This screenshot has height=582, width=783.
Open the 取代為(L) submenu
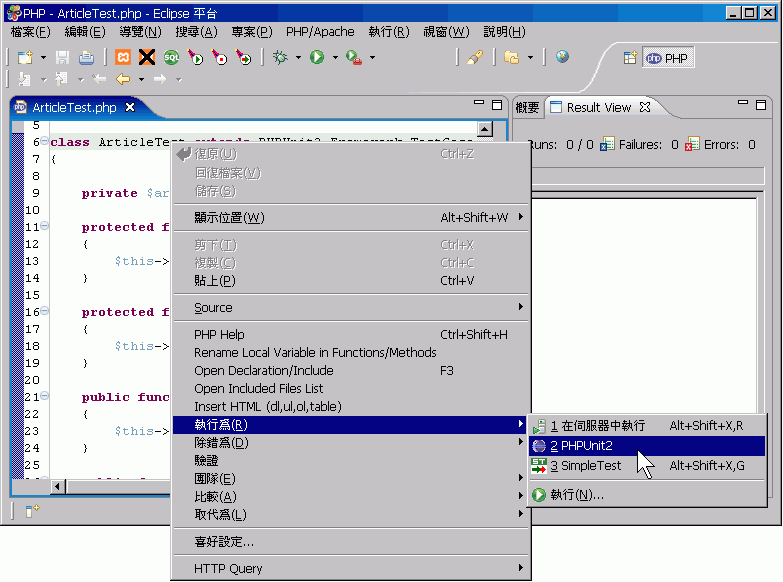[x=351, y=515]
